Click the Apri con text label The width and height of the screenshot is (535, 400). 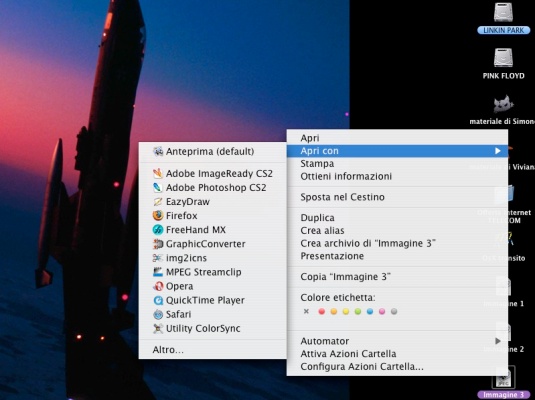click(319, 151)
